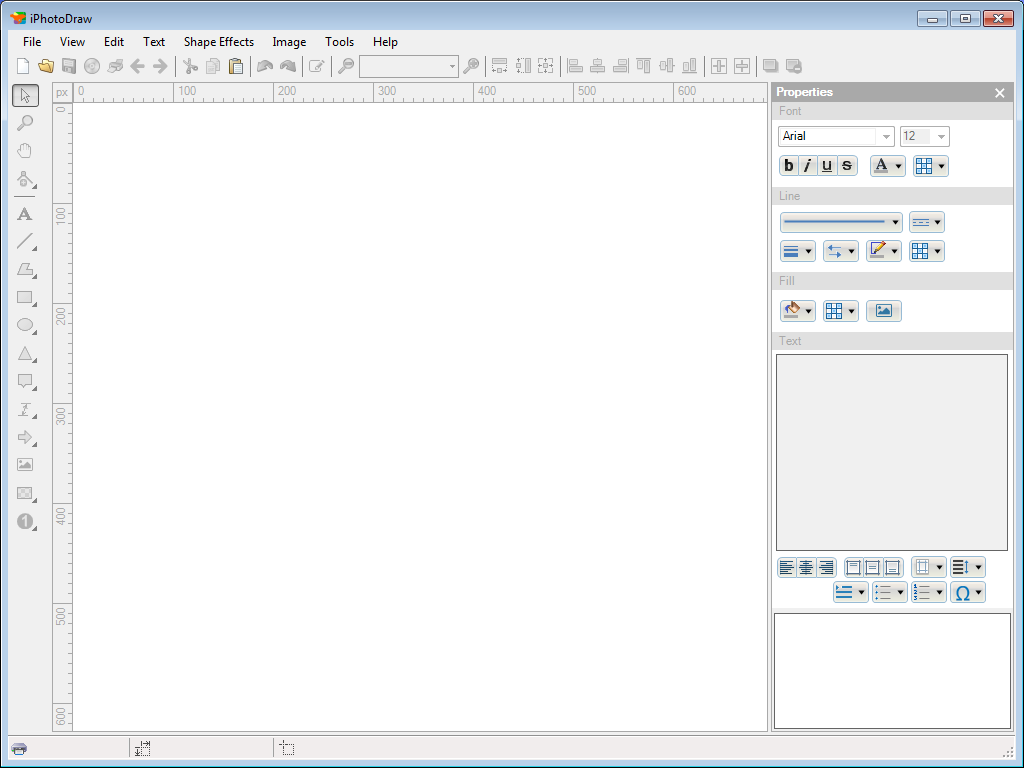The height and width of the screenshot is (768, 1024).
Task: Toggle italic text formatting
Action: 807,165
